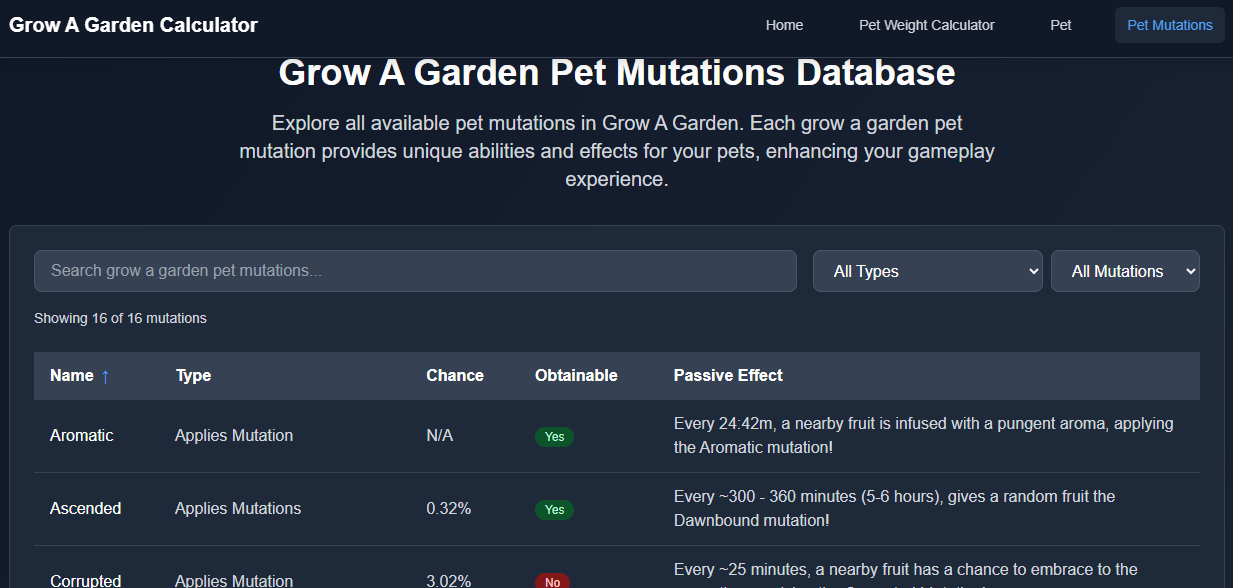The height and width of the screenshot is (588, 1233).
Task: Click the Name column sort arrow
Action: [x=107, y=375]
